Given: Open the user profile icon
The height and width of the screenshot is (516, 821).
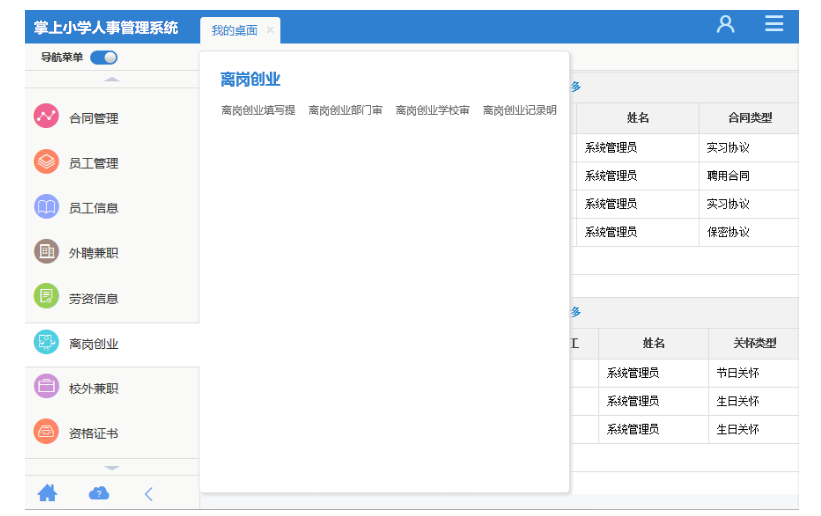Looking at the screenshot, I should 725,24.
